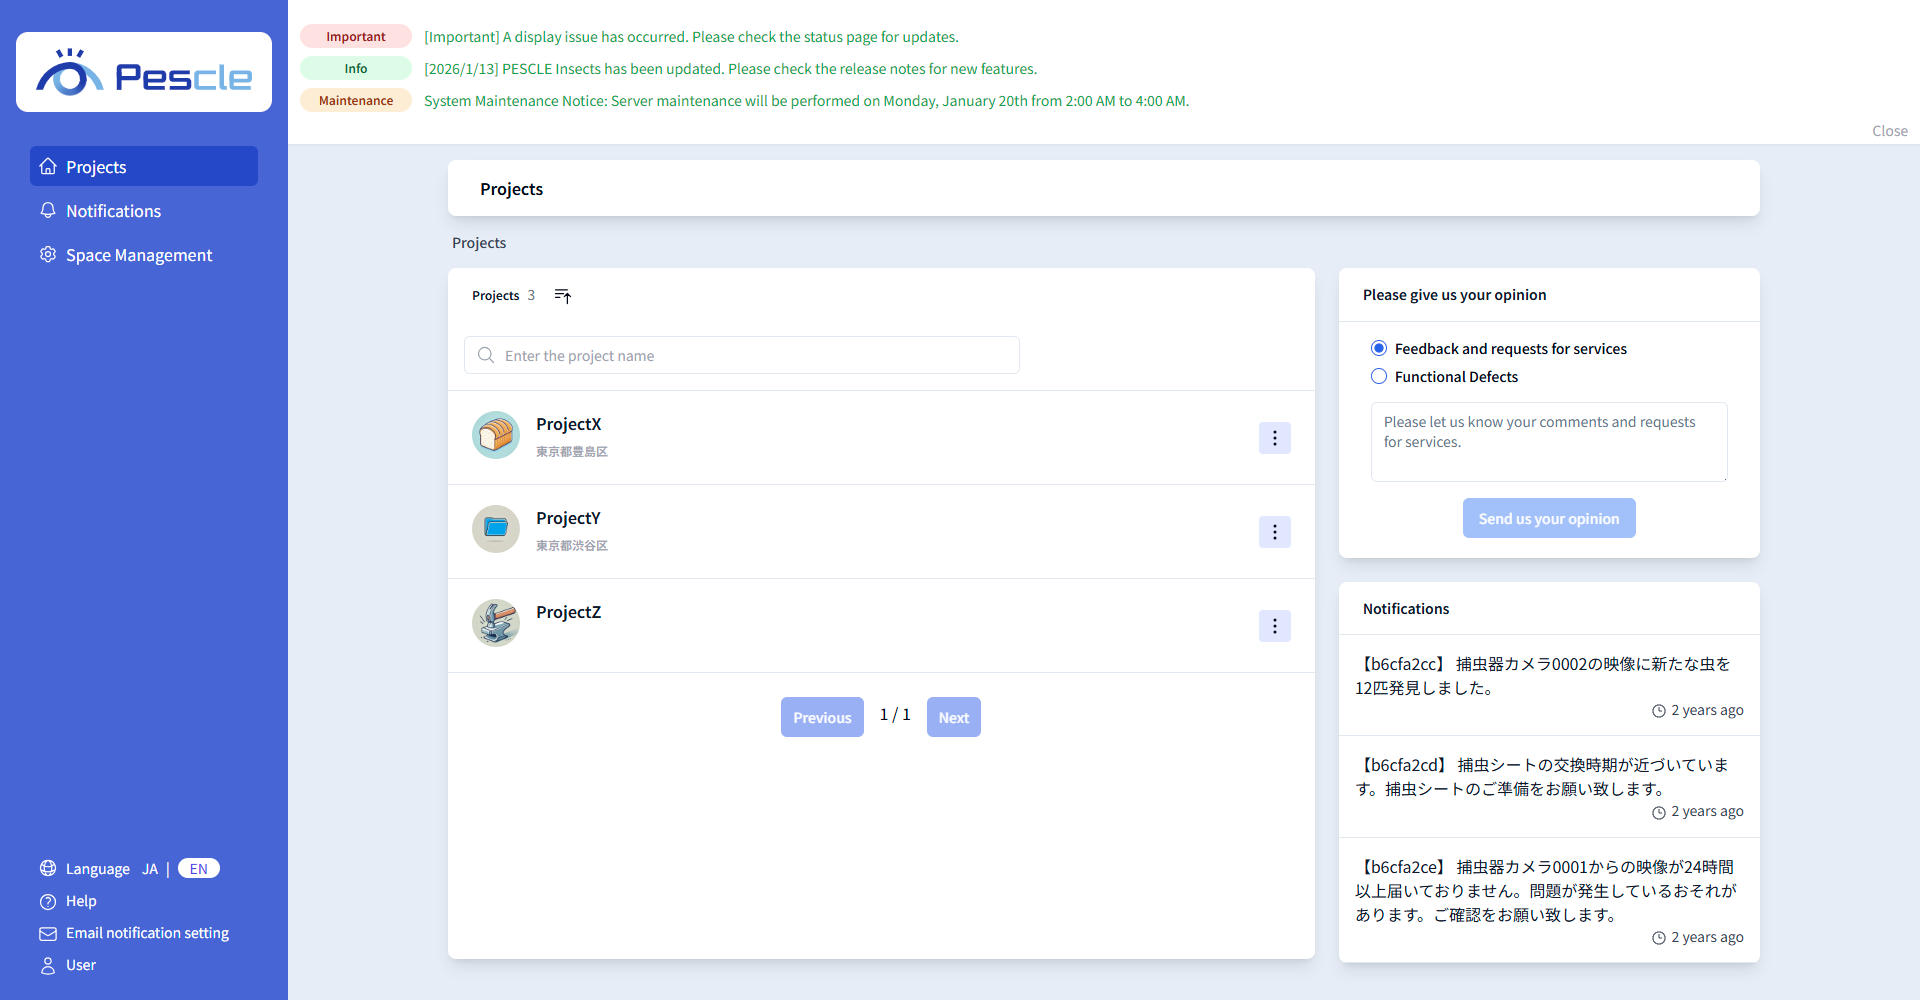This screenshot has width=1920, height=1000.
Task: Open ProjectZ hammer thumbnail icon
Action: click(x=496, y=623)
